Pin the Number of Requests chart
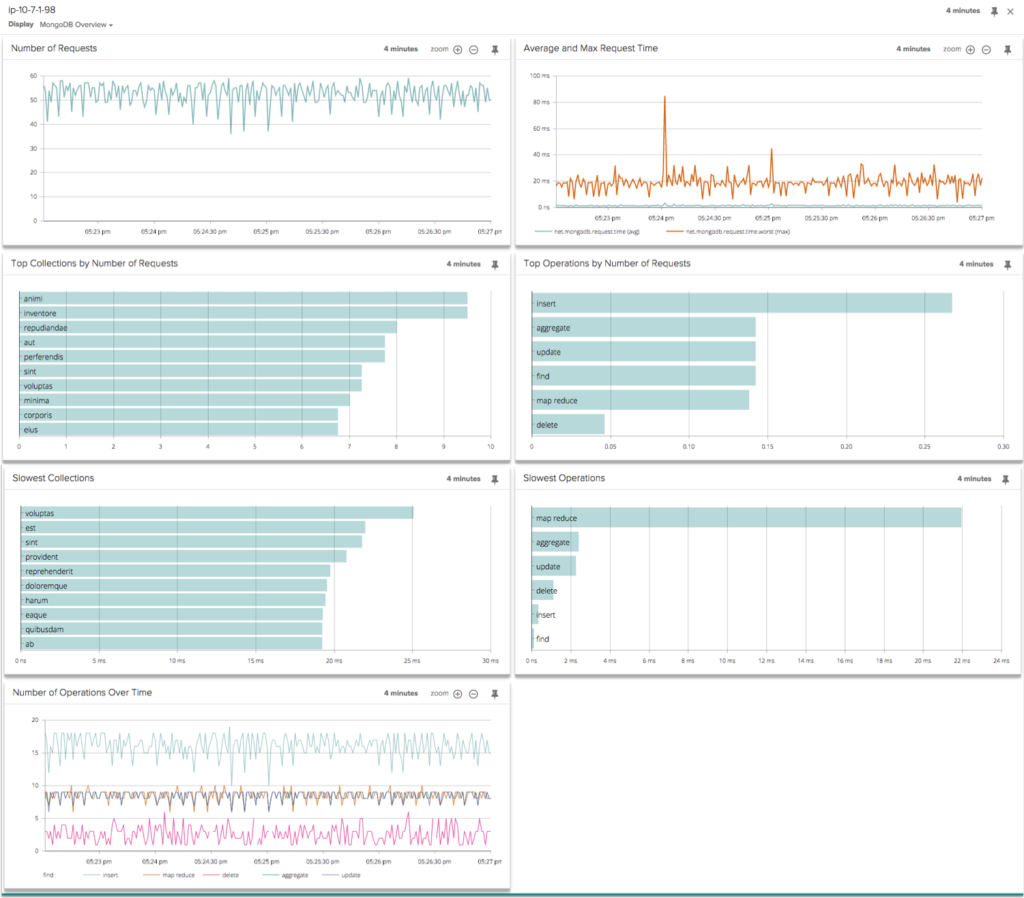Image resolution: width=1024 pixels, height=898 pixels. [493, 48]
